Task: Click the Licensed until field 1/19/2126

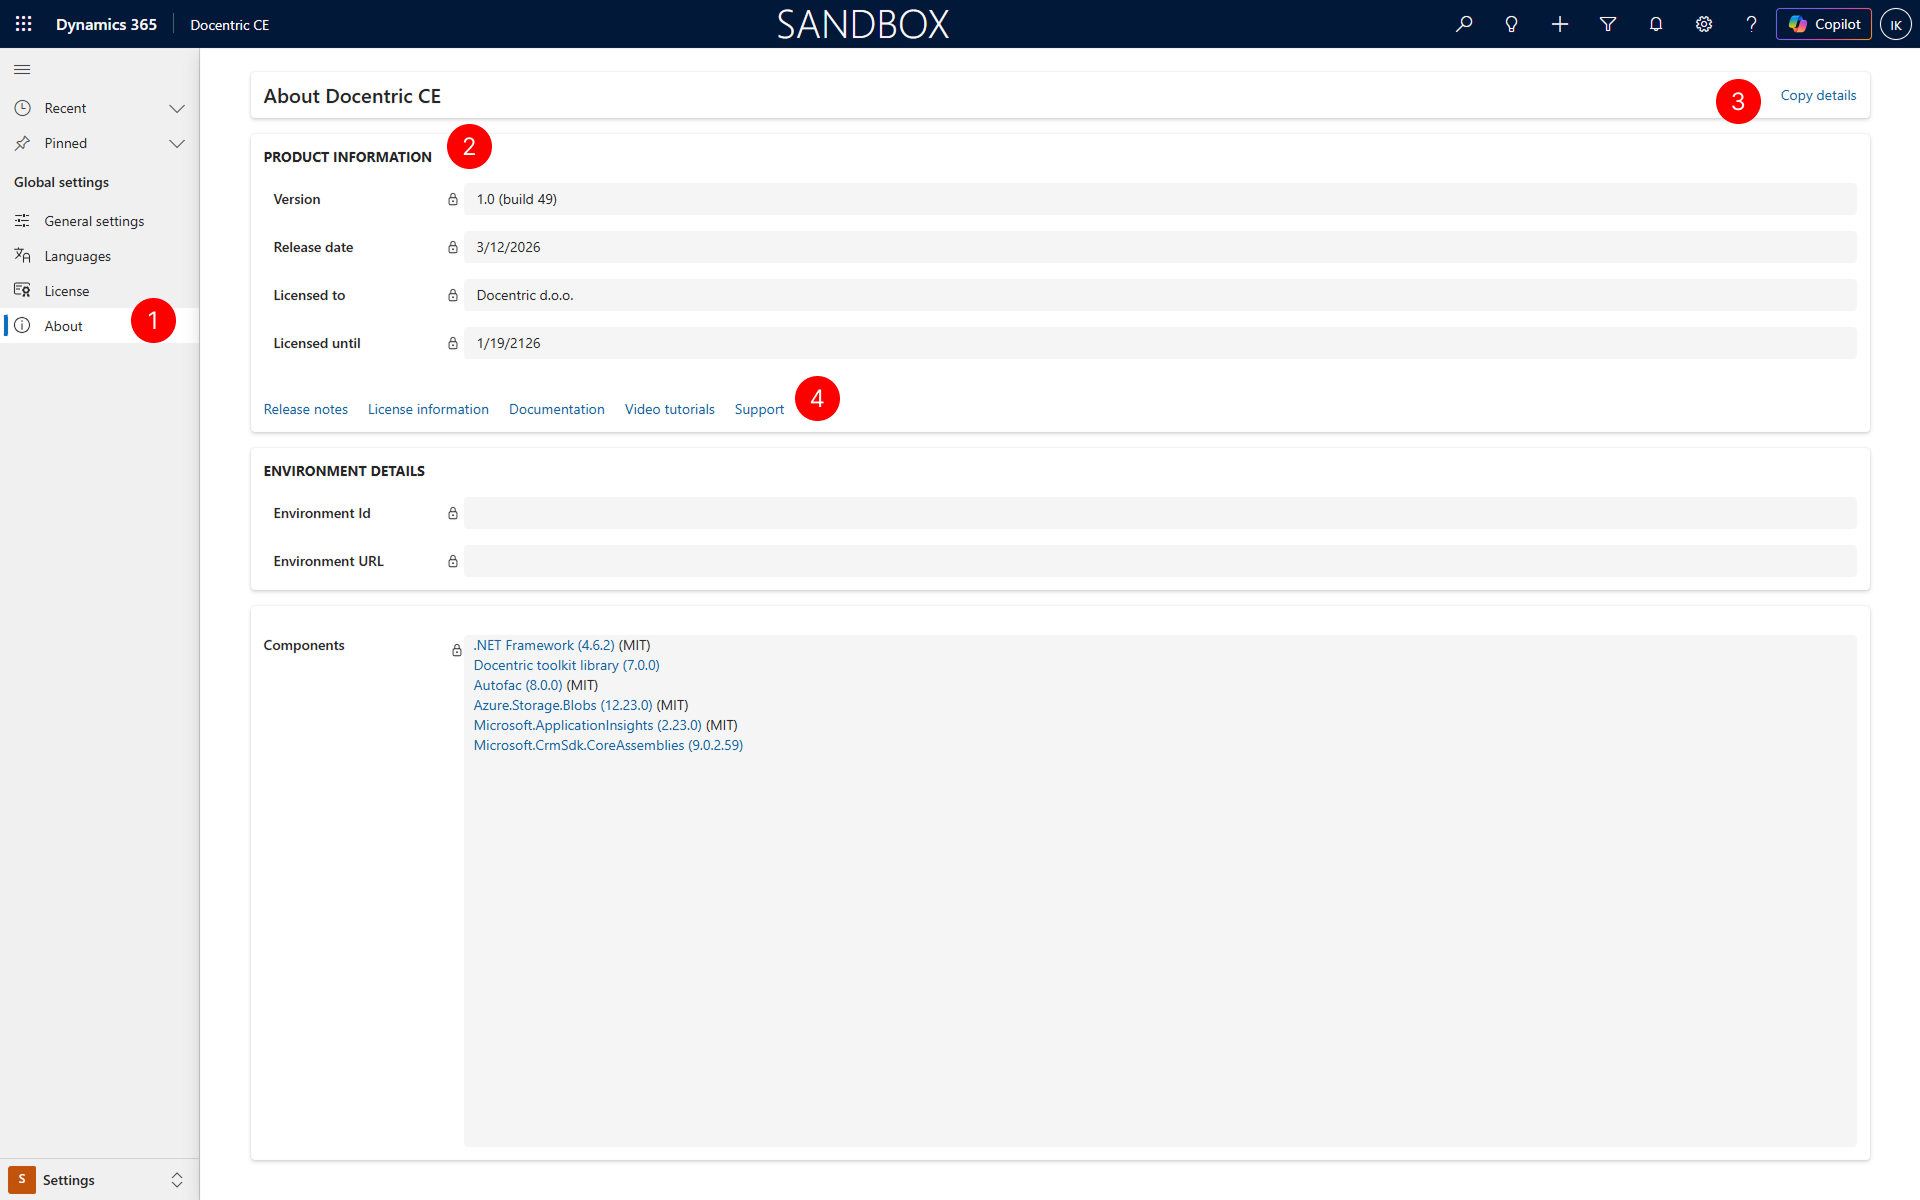Action: point(1160,343)
